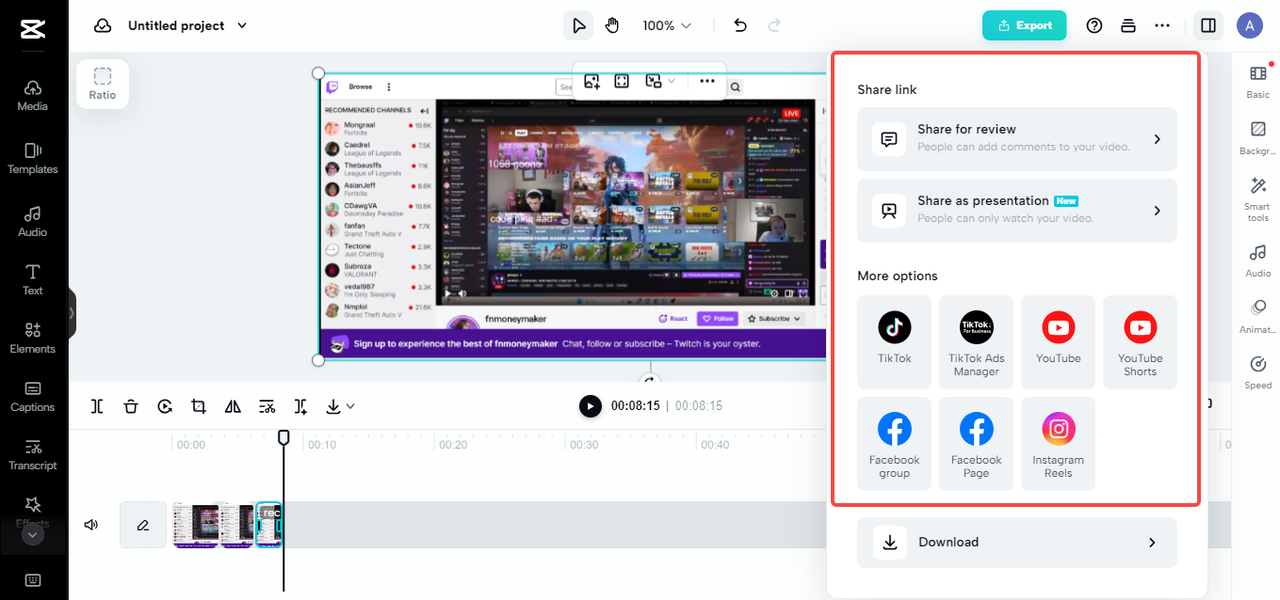Open the Transcript panel
This screenshot has height=600, width=1280.
(x=33, y=454)
